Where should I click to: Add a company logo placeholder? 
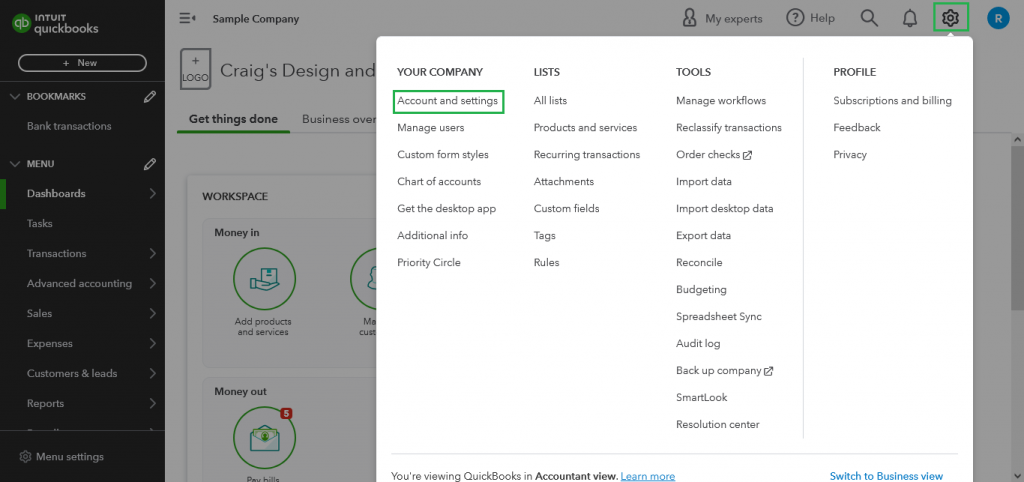coord(195,69)
